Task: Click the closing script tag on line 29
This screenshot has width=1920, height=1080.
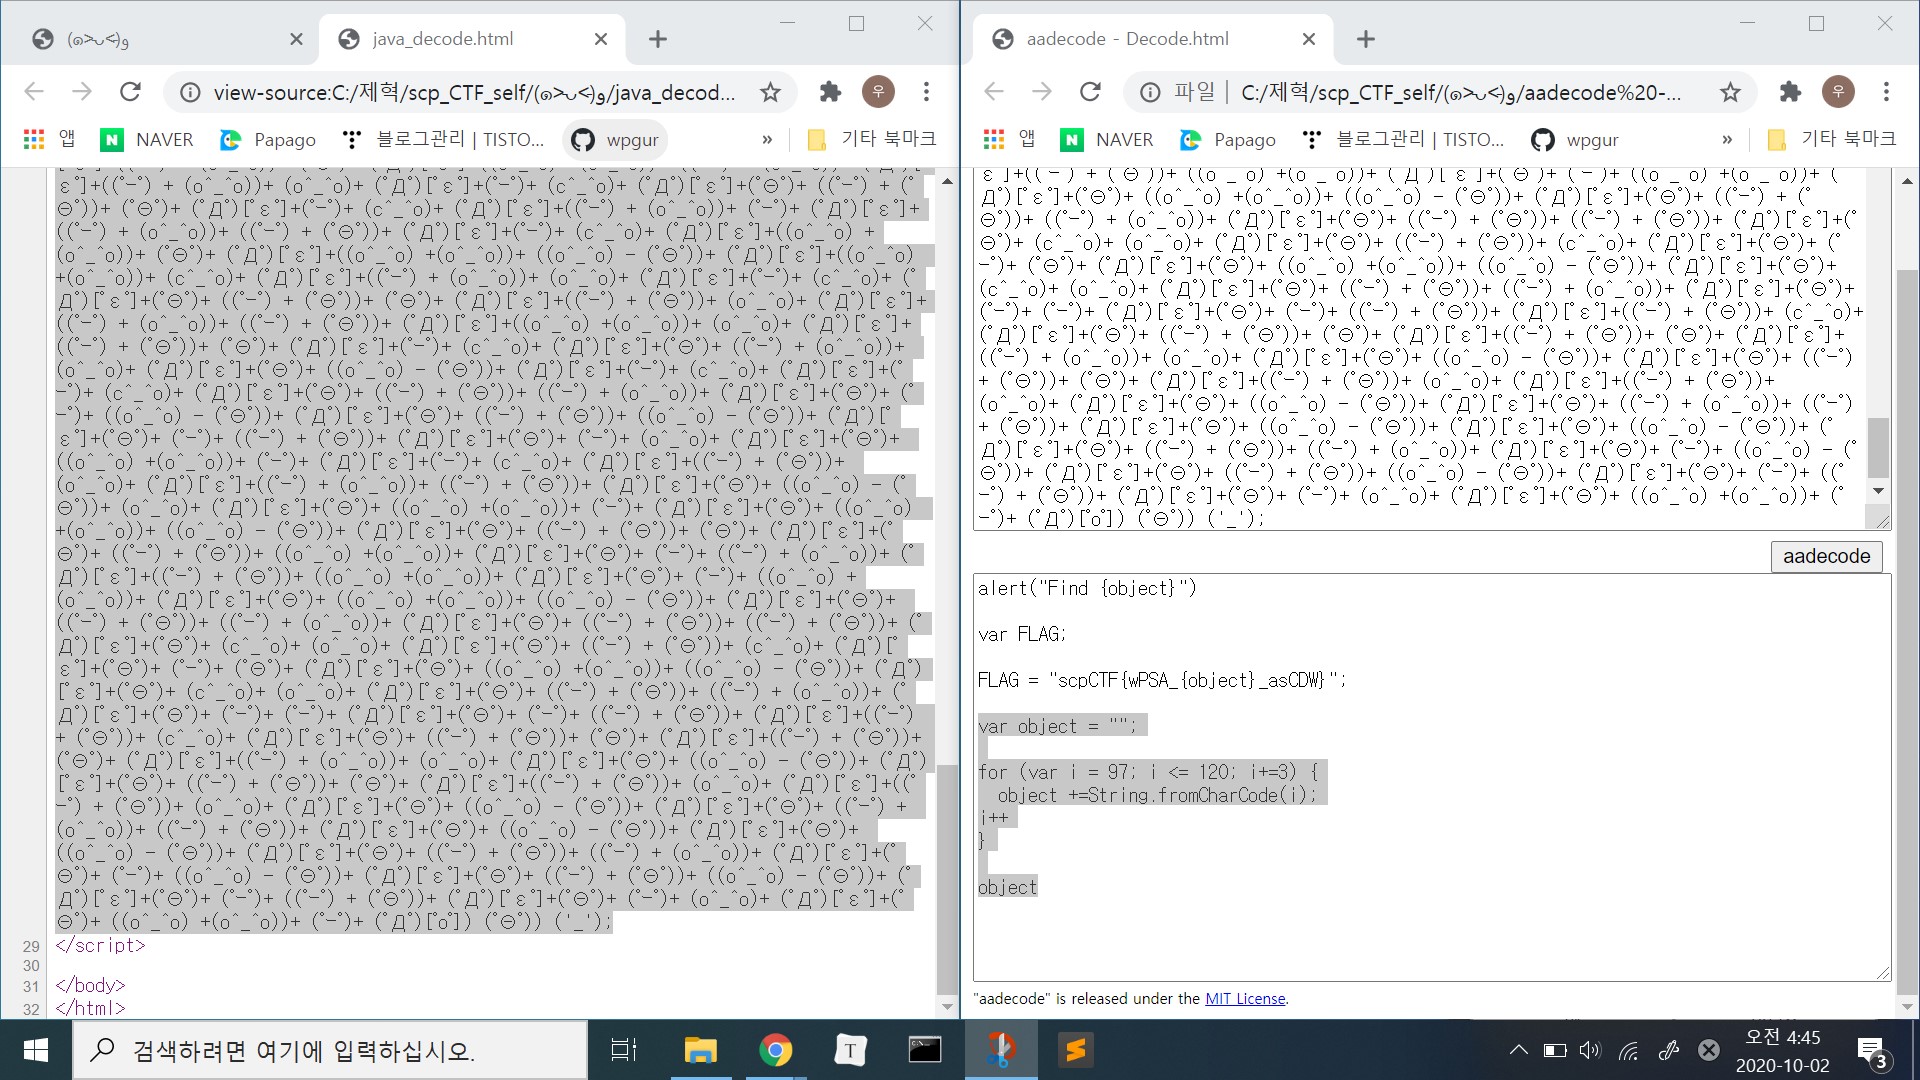Action: 100,945
